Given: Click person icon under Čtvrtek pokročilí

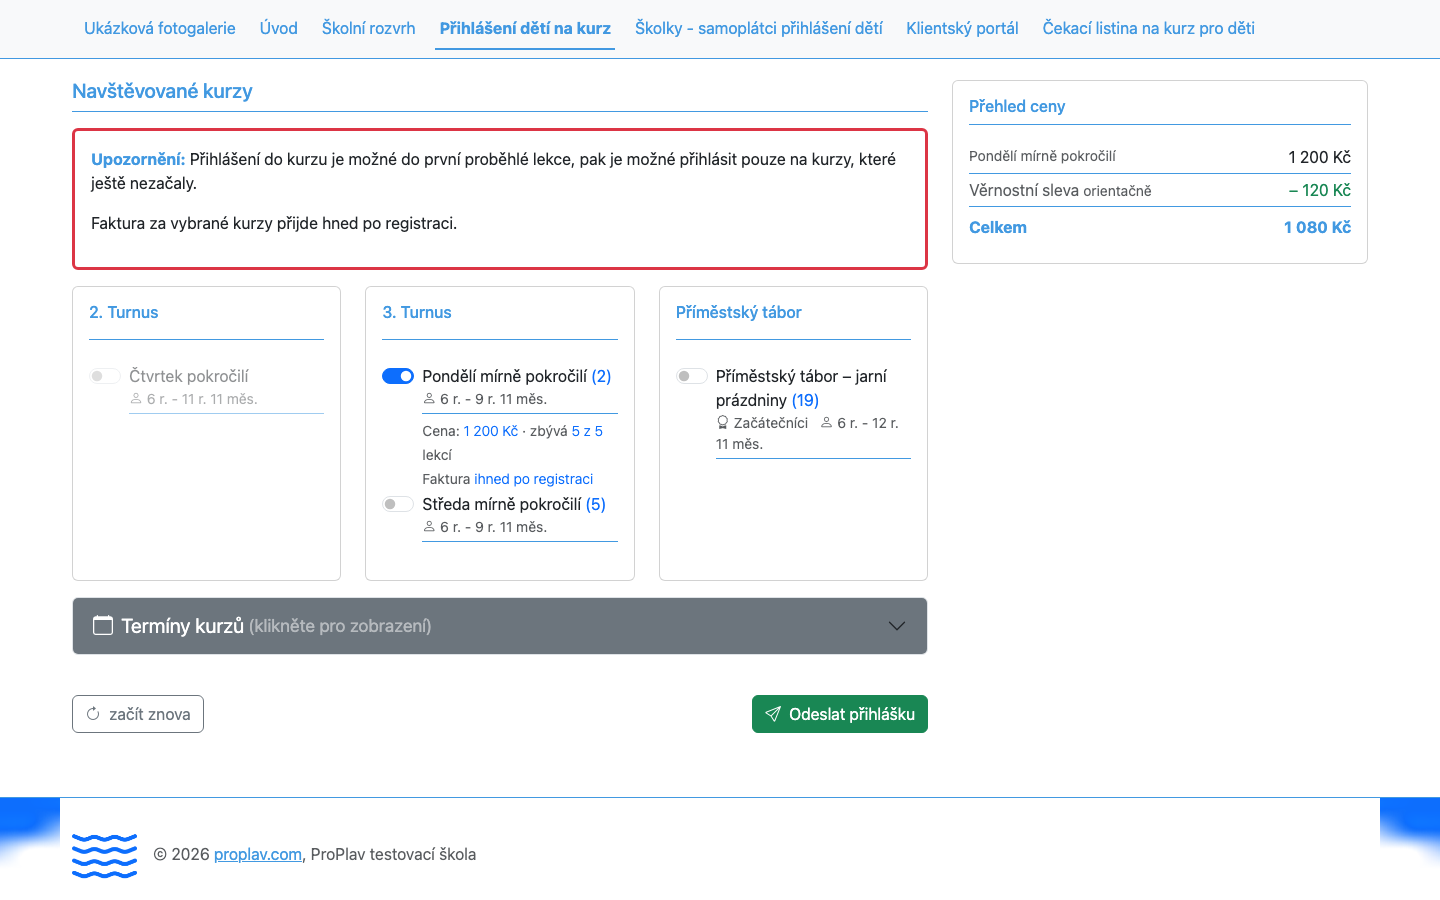Looking at the screenshot, I should click(136, 399).
